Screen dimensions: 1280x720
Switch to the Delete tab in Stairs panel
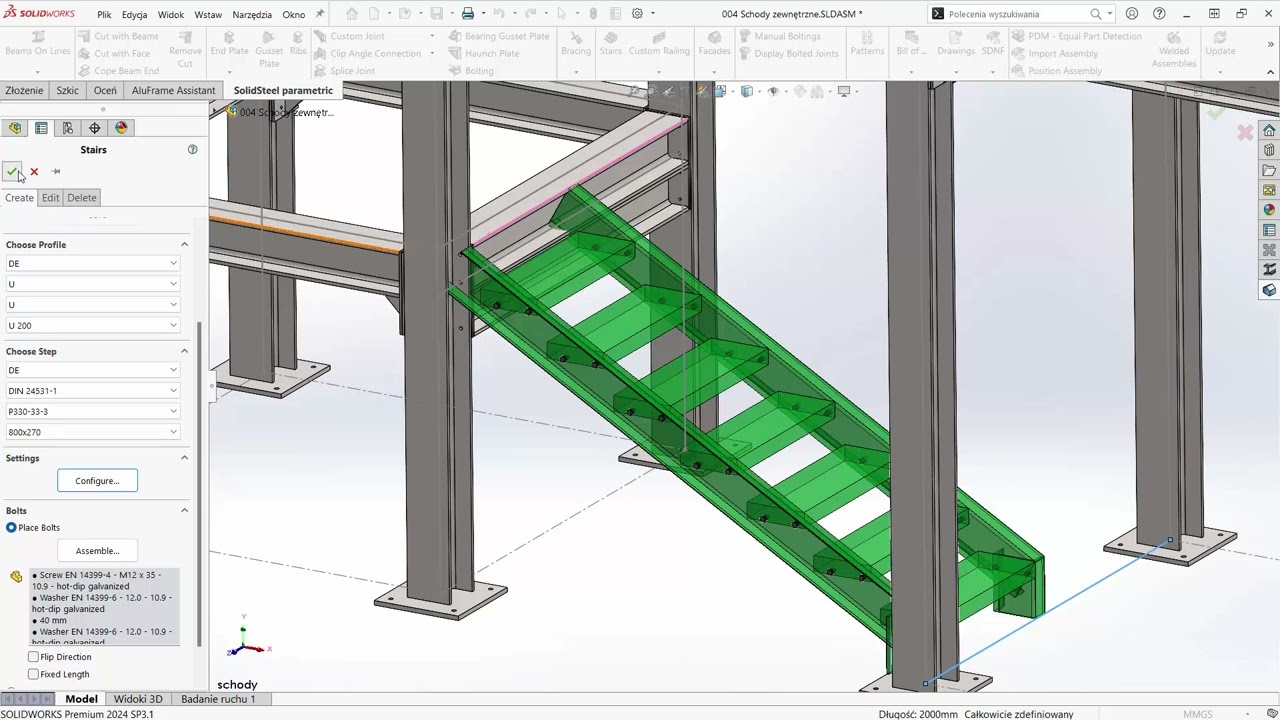[x=82, y=198]
